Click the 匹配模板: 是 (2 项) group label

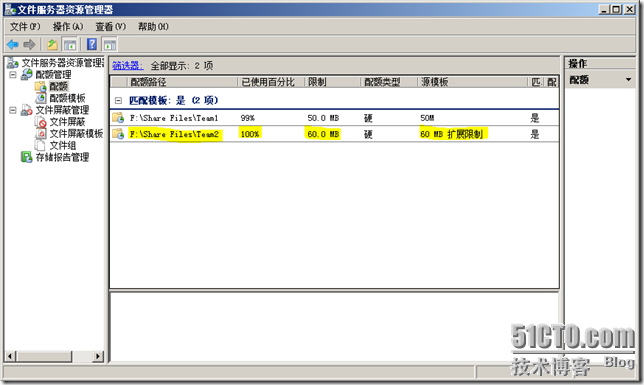point(173,100)
